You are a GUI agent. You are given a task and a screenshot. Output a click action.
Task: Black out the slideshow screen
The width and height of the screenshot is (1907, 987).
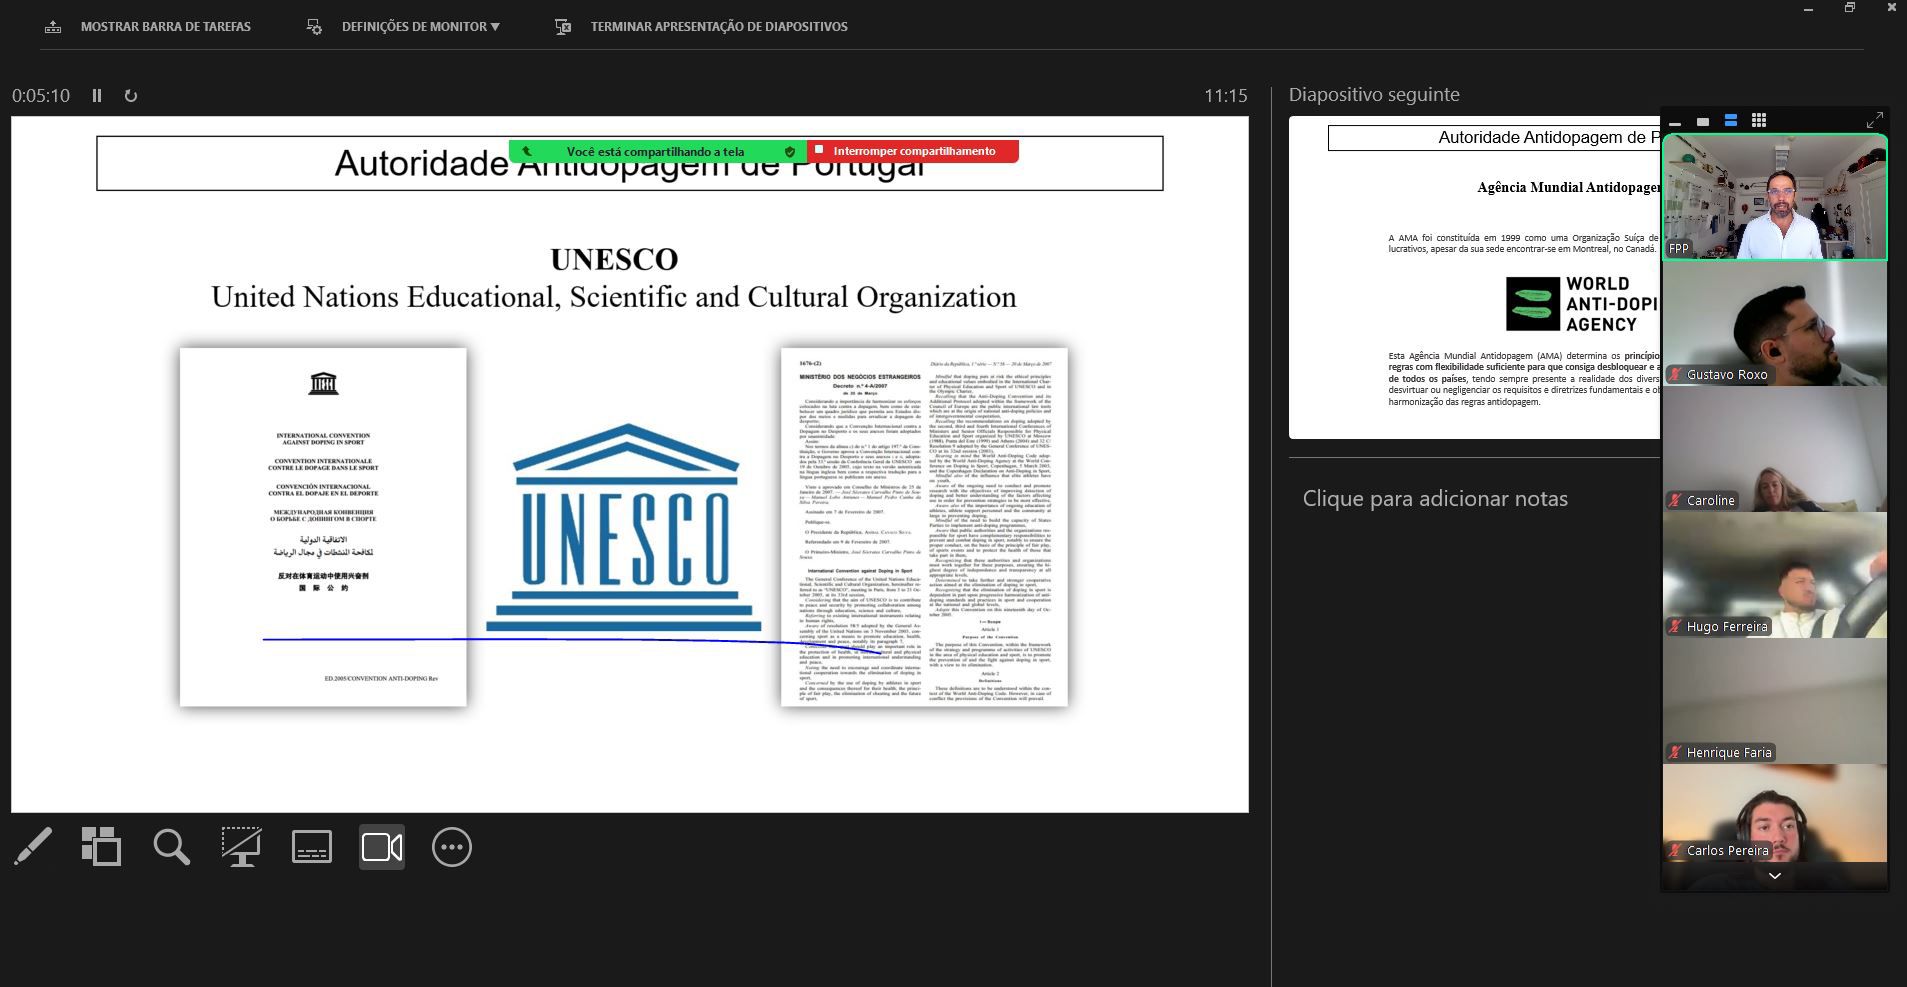[x=241, y=847]
